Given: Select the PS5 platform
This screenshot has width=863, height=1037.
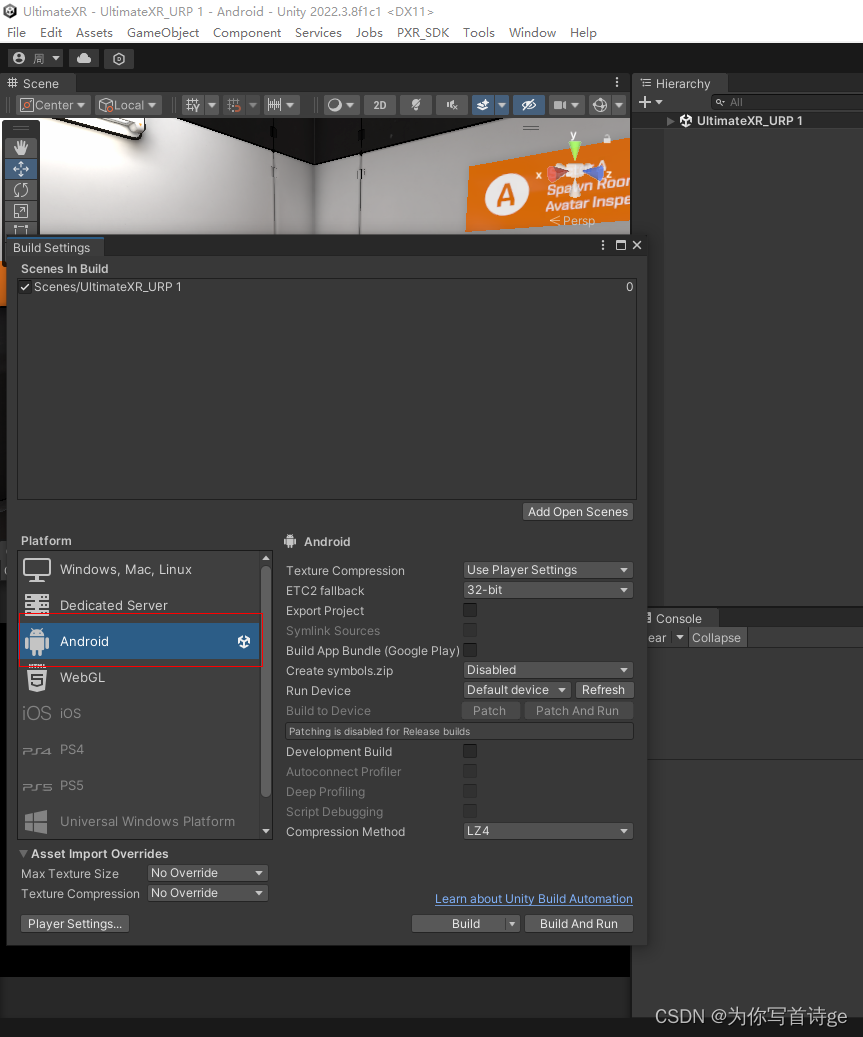Looking at the screenshot, I should (x=140, y=785).
